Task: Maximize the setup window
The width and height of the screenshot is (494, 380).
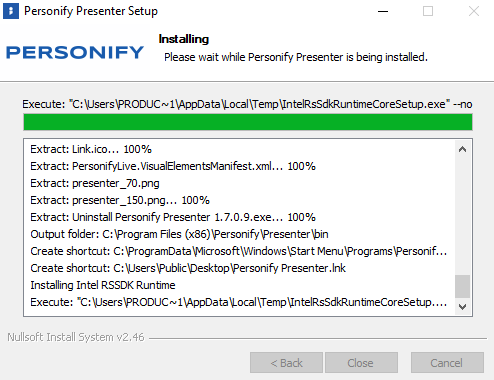Action: click(428, 11)
